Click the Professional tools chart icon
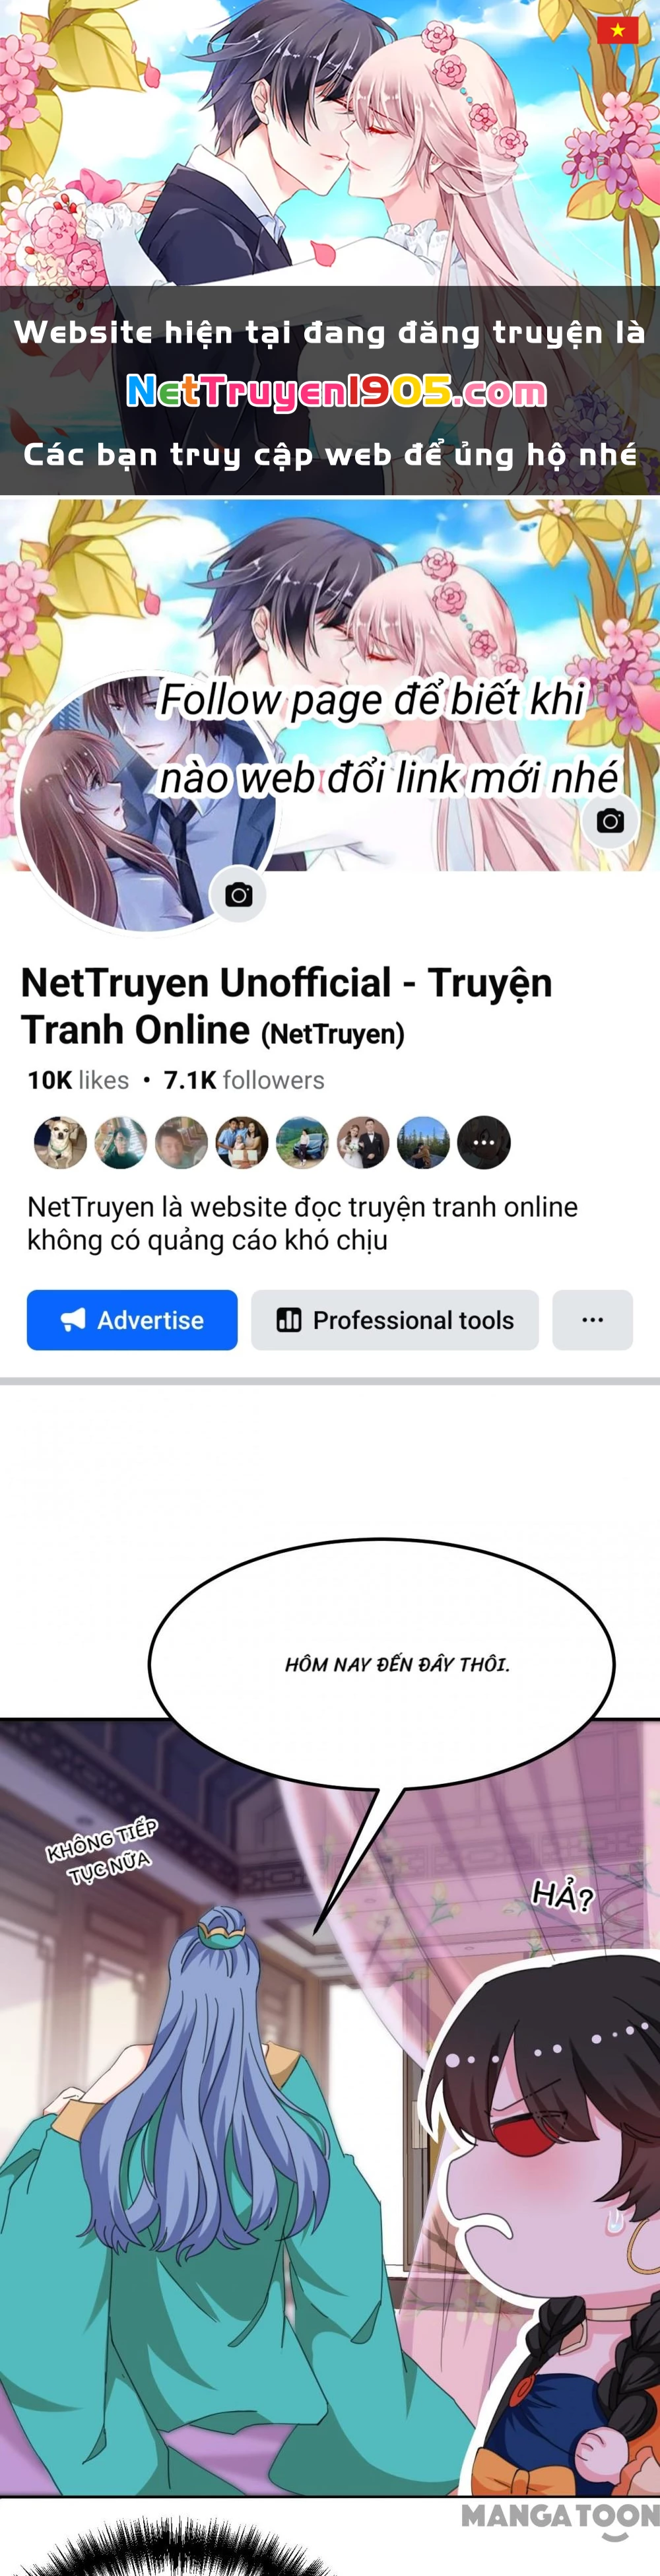 [x=289, y=1320]
